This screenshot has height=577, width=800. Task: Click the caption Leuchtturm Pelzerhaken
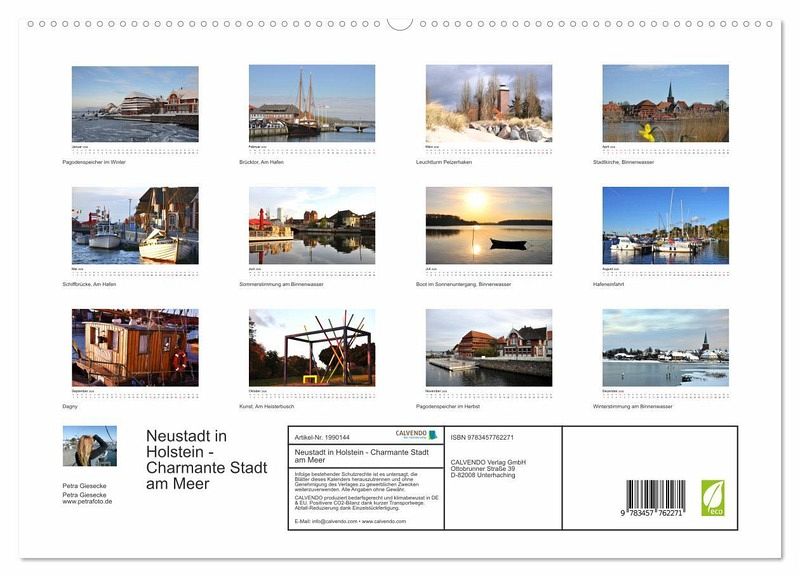click(444, 162)
